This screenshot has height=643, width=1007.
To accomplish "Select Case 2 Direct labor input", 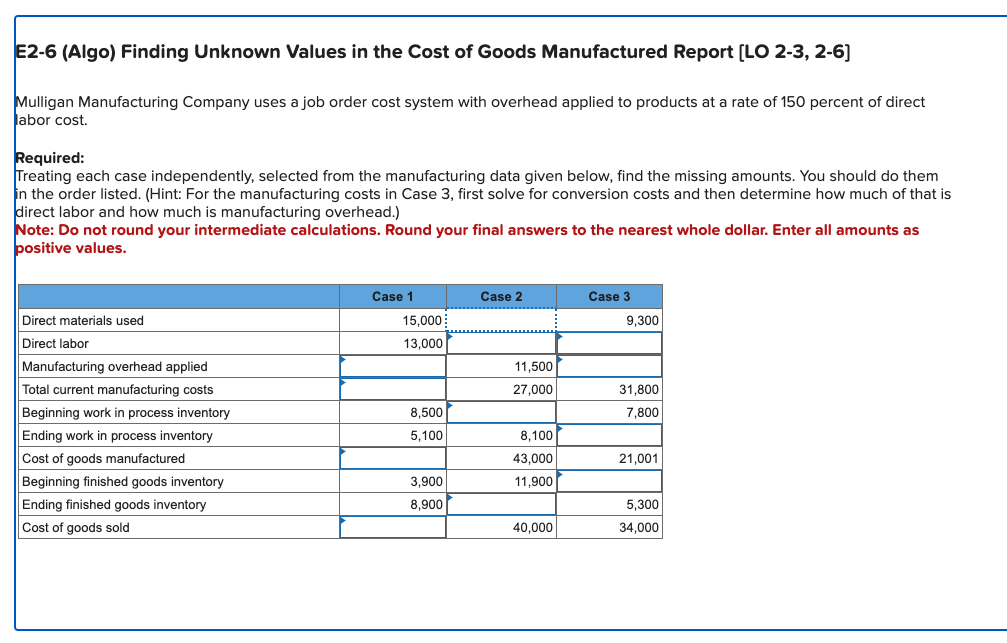I will (x=501, y=343).
